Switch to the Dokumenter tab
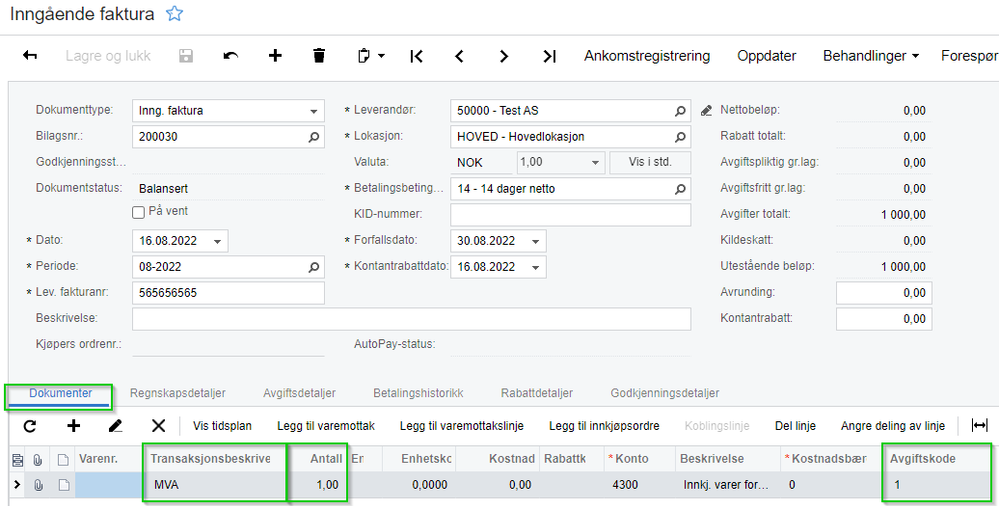999x506 pixels. [61, 393]
